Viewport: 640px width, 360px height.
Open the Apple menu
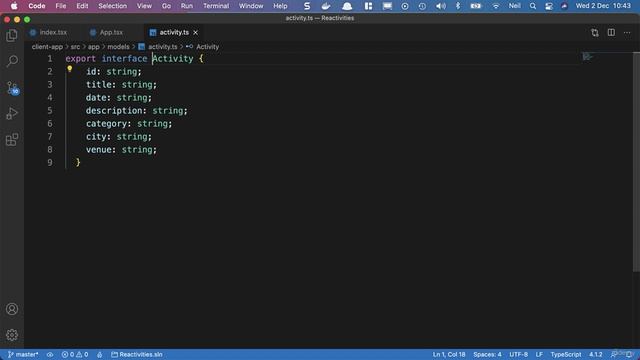pyautogui.click(x=14, y=6)
